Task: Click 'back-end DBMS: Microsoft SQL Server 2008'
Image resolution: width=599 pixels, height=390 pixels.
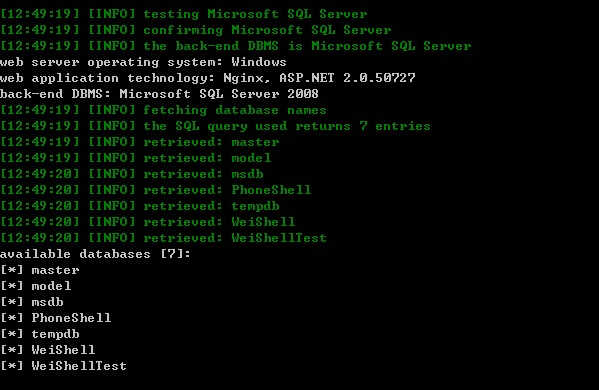Action: (x=159, y=94)
